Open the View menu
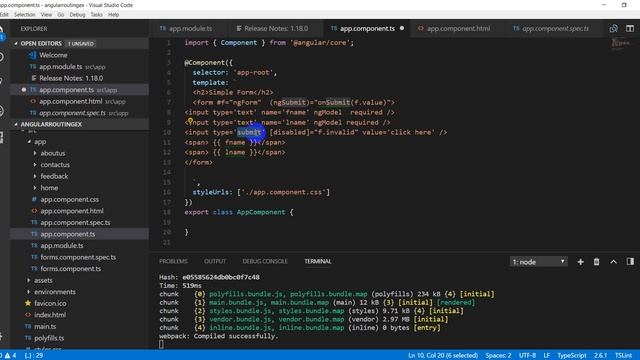 pyautogui.click(x=46, y=15)
